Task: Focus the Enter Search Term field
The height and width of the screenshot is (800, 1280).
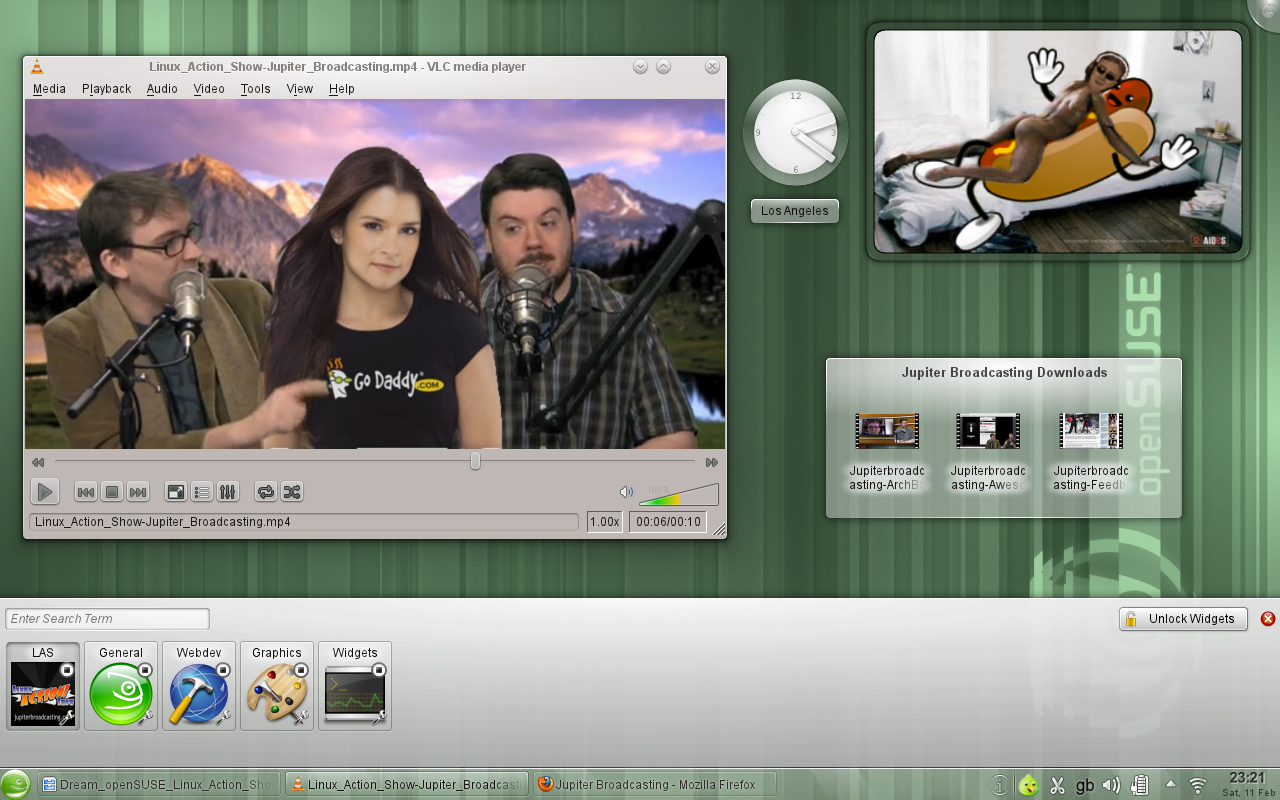Action: point(108,619)
